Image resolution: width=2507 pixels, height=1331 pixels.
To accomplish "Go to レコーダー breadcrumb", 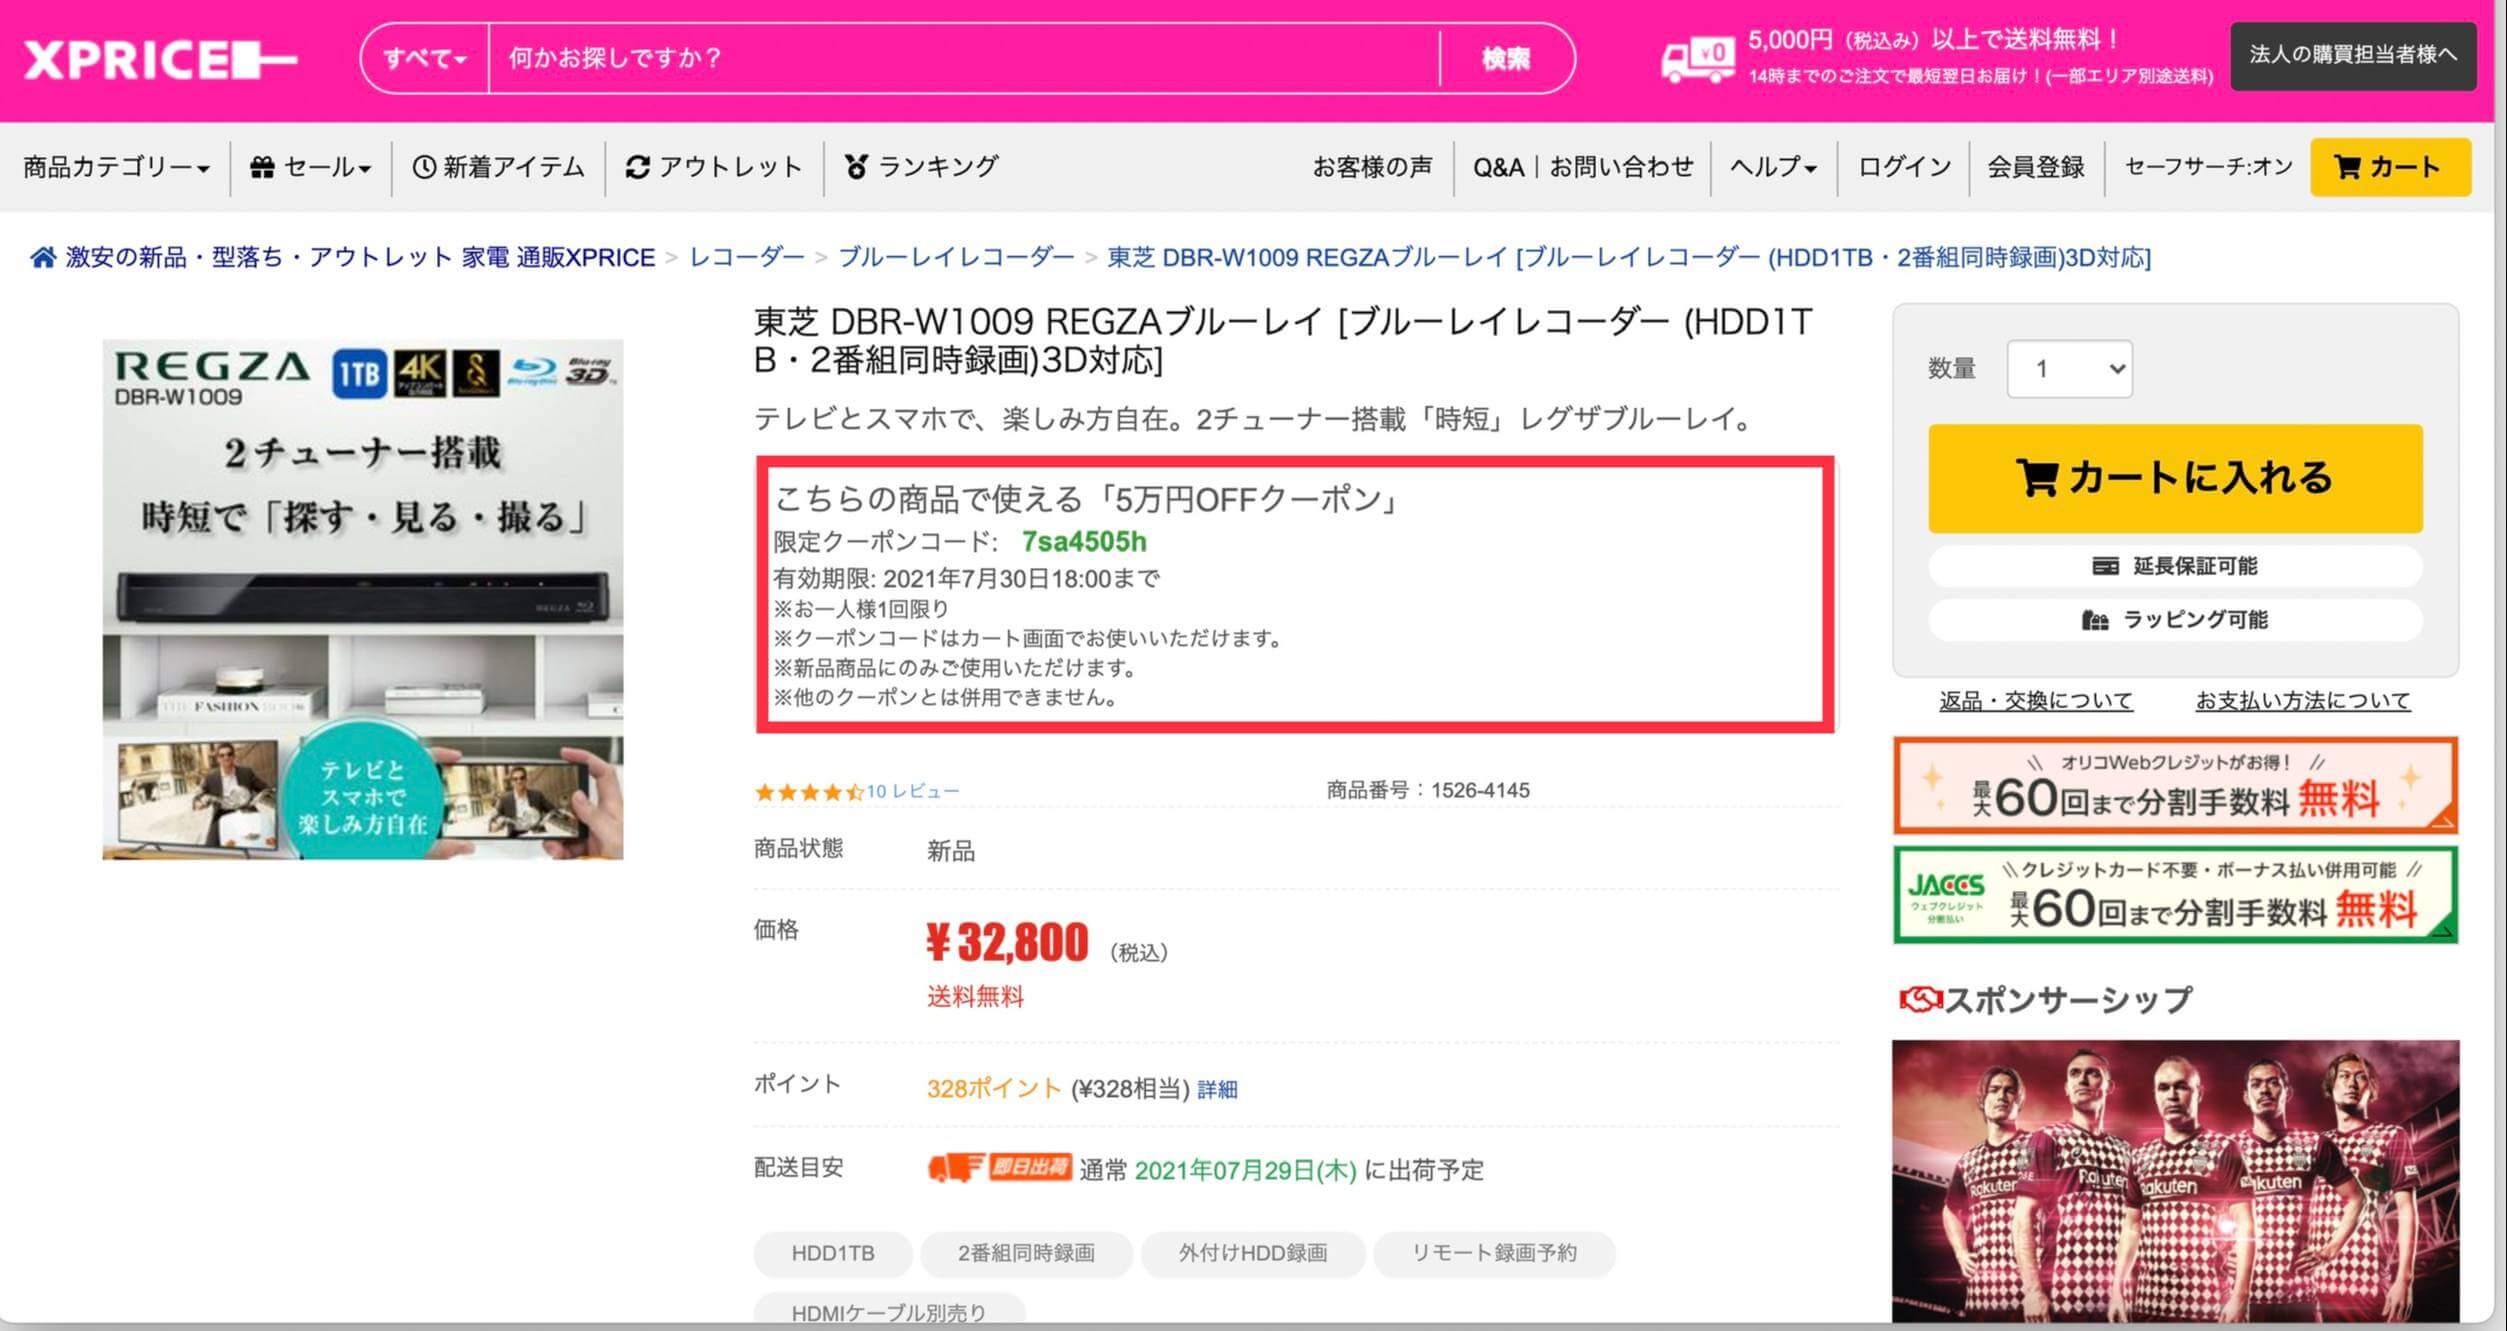I will point(747,258).
